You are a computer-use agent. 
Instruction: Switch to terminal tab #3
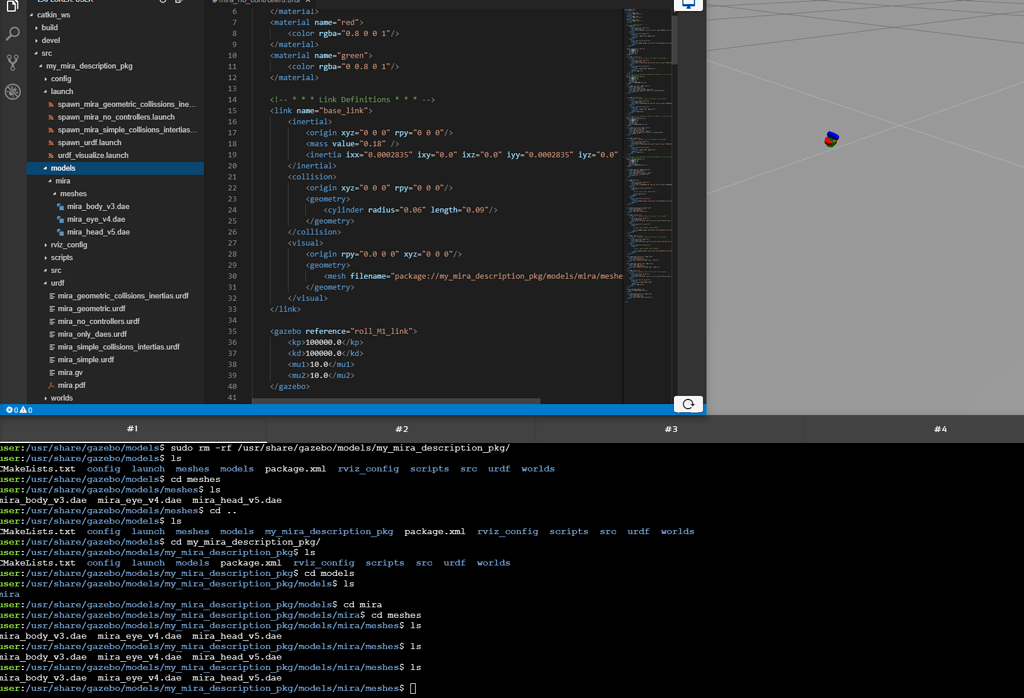(x=671, y=427)
